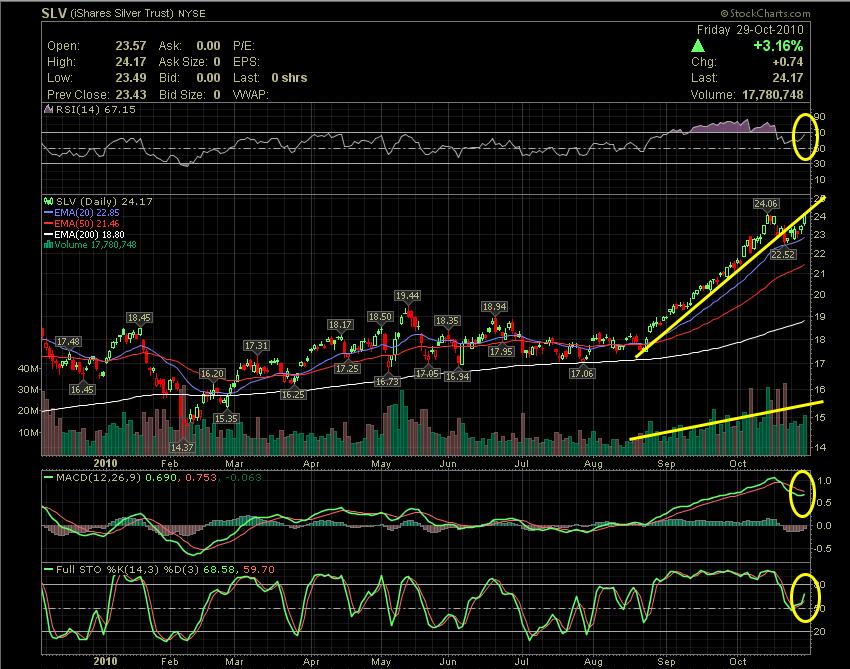Click the SLV ticker symbol title
The image size is (850, 669).
54,13
